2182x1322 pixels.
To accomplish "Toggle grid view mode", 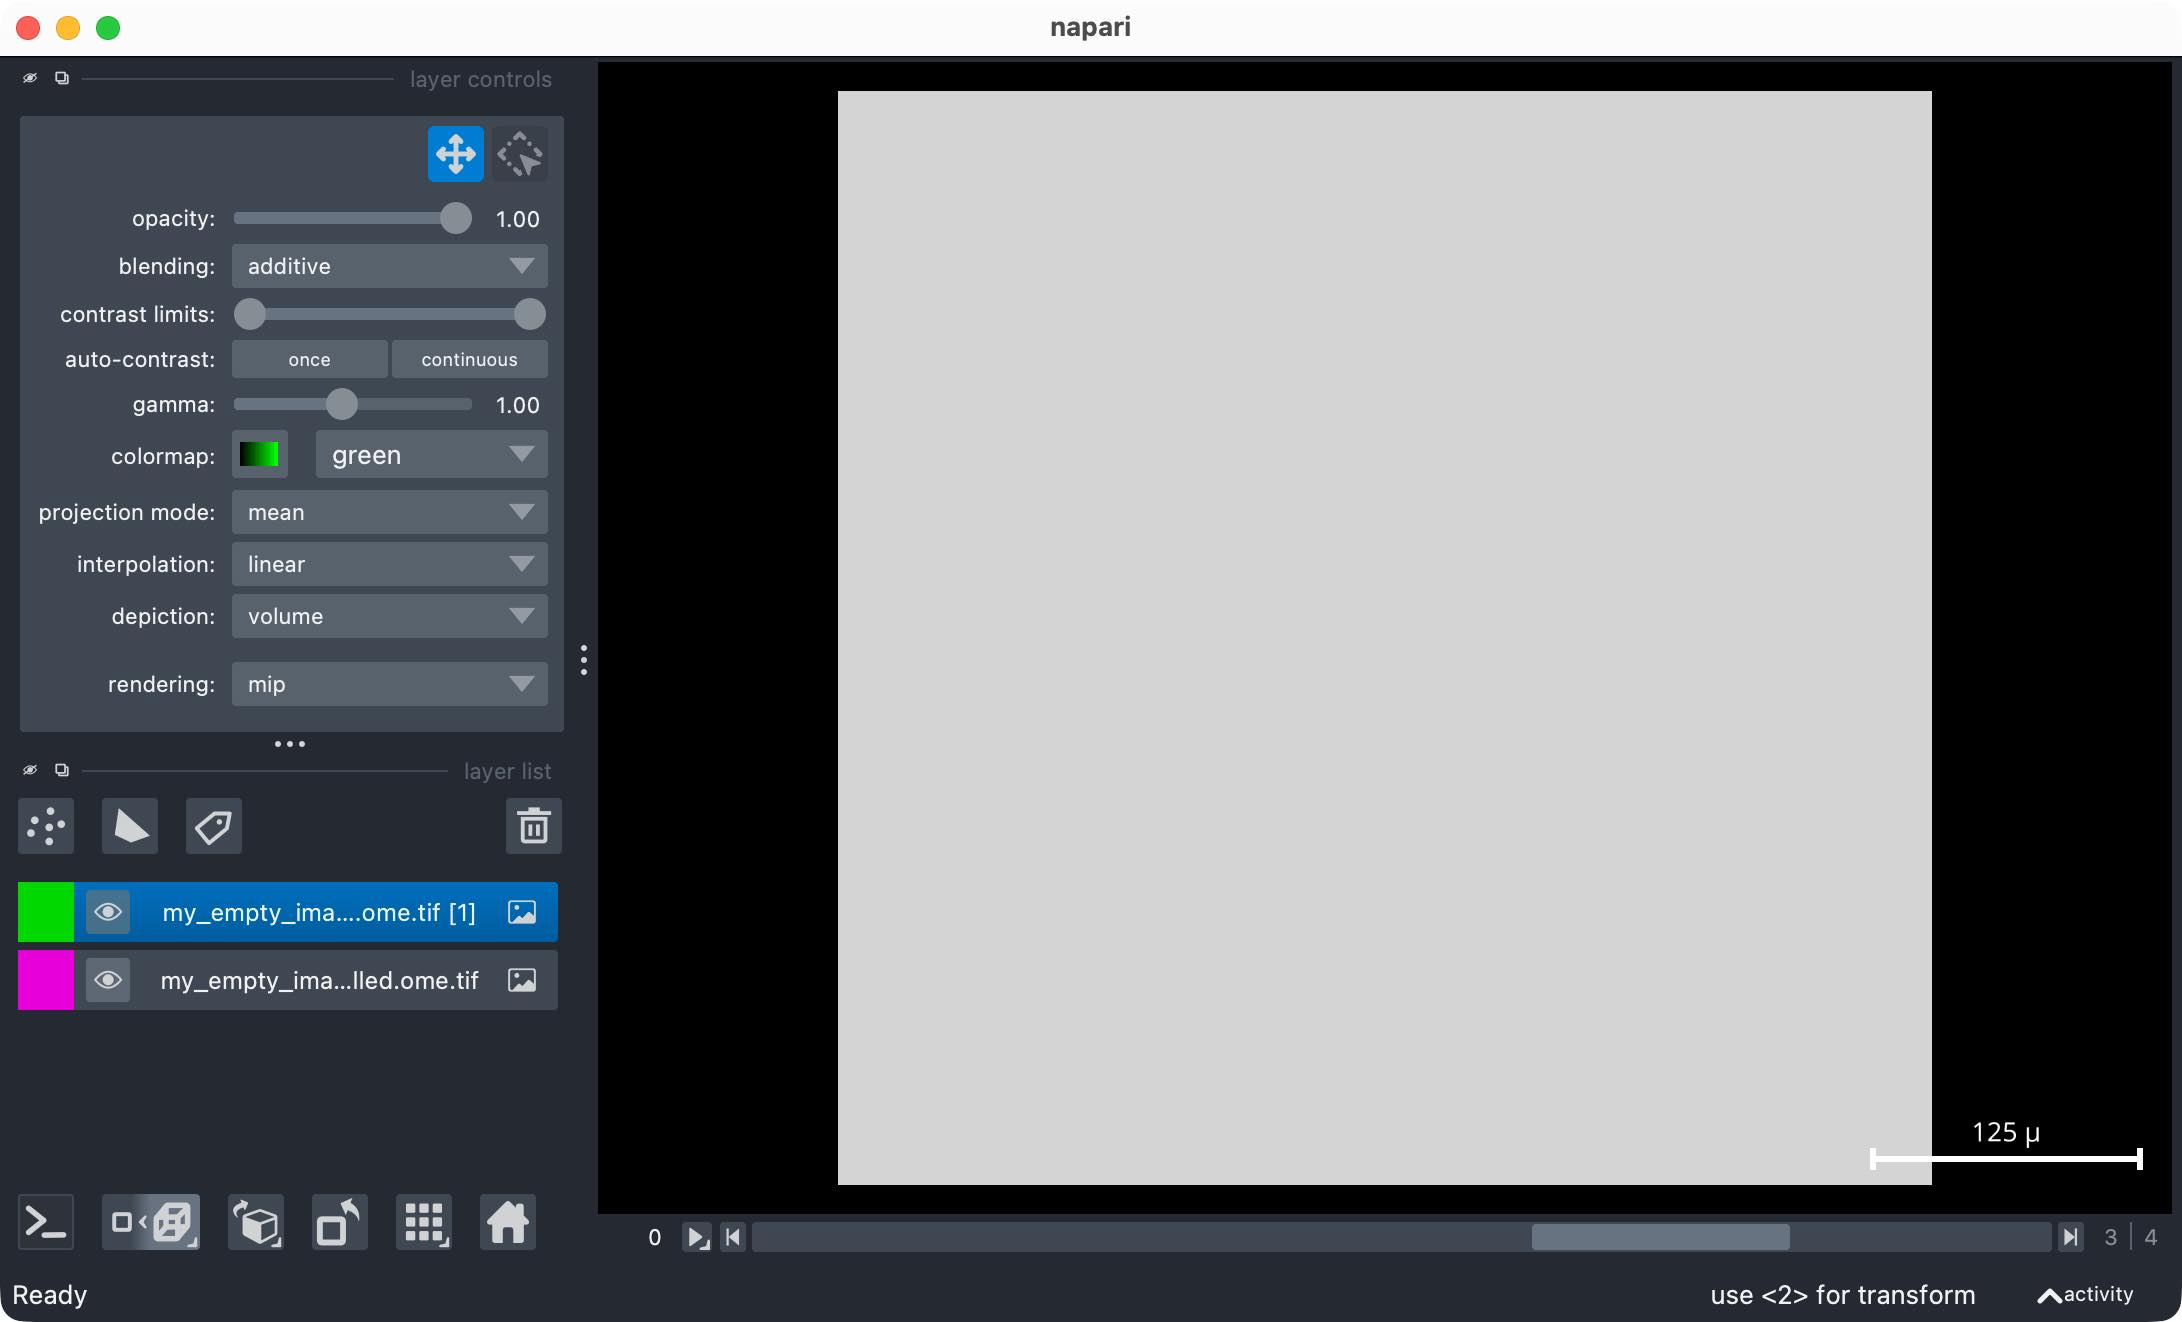I will tap(424, 1222).
